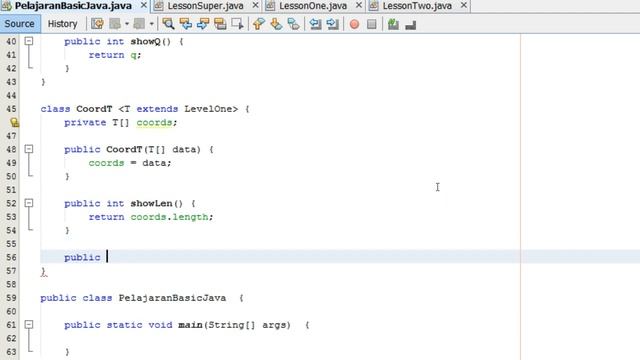Screen dimensions: 640x360
Task: Collapse the showLen method fold at line 52
Action: (29, 203)
